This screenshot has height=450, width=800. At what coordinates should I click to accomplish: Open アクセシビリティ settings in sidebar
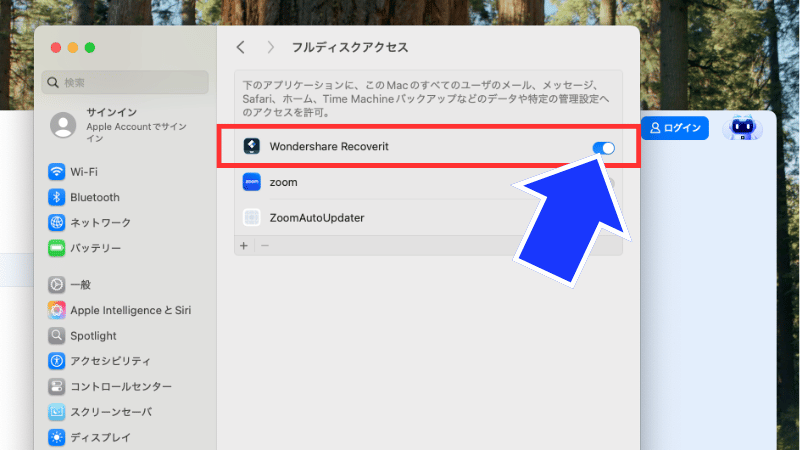click(110, 361)
